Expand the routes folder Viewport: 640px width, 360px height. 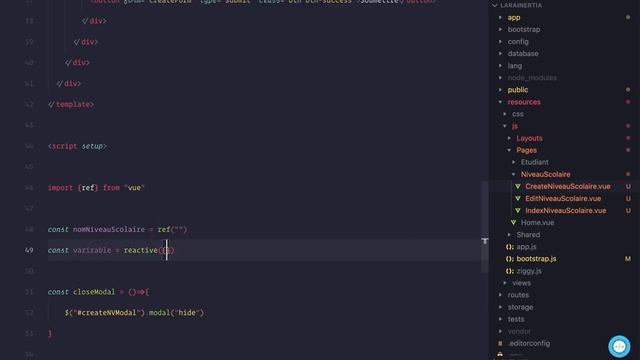click(x=500, y=295)
